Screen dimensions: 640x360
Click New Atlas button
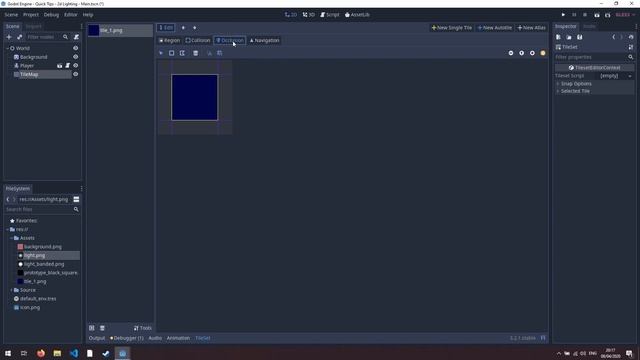(x=531, y=28)
